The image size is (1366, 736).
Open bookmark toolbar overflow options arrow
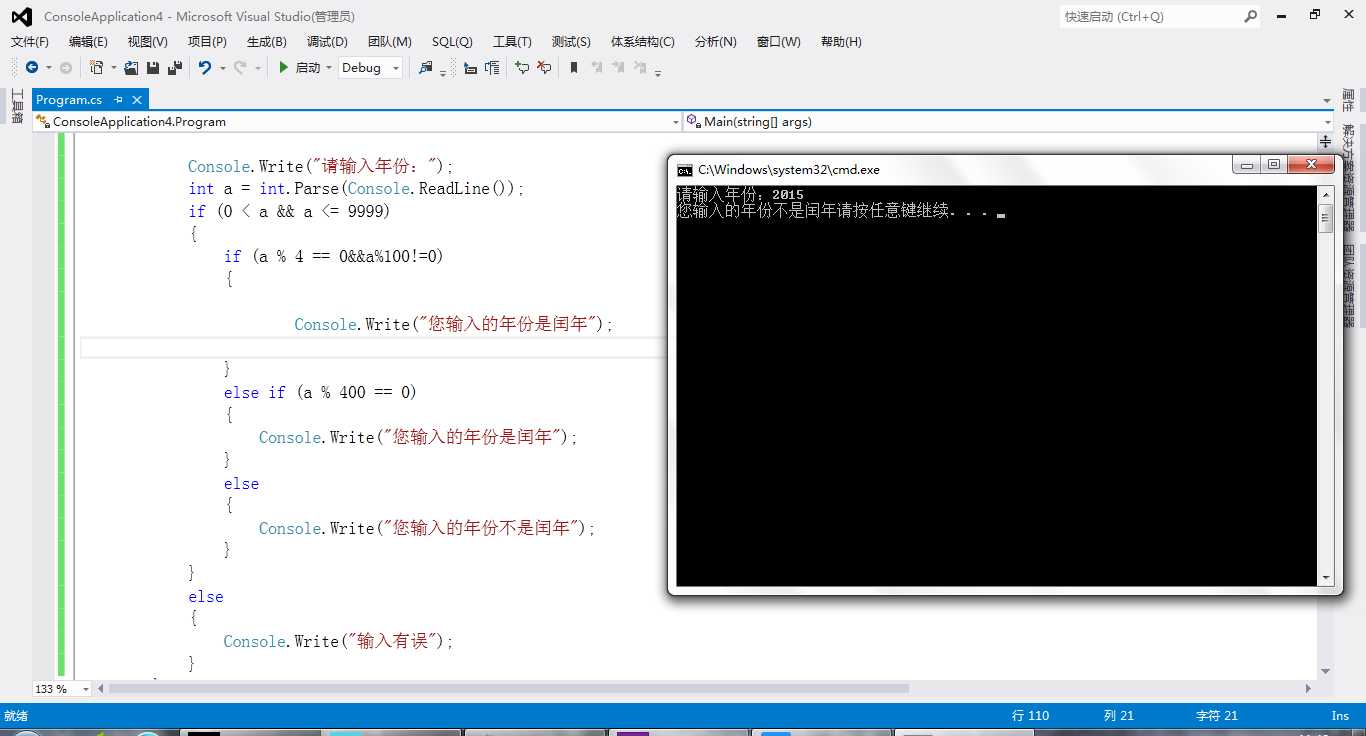pos(658,71)
